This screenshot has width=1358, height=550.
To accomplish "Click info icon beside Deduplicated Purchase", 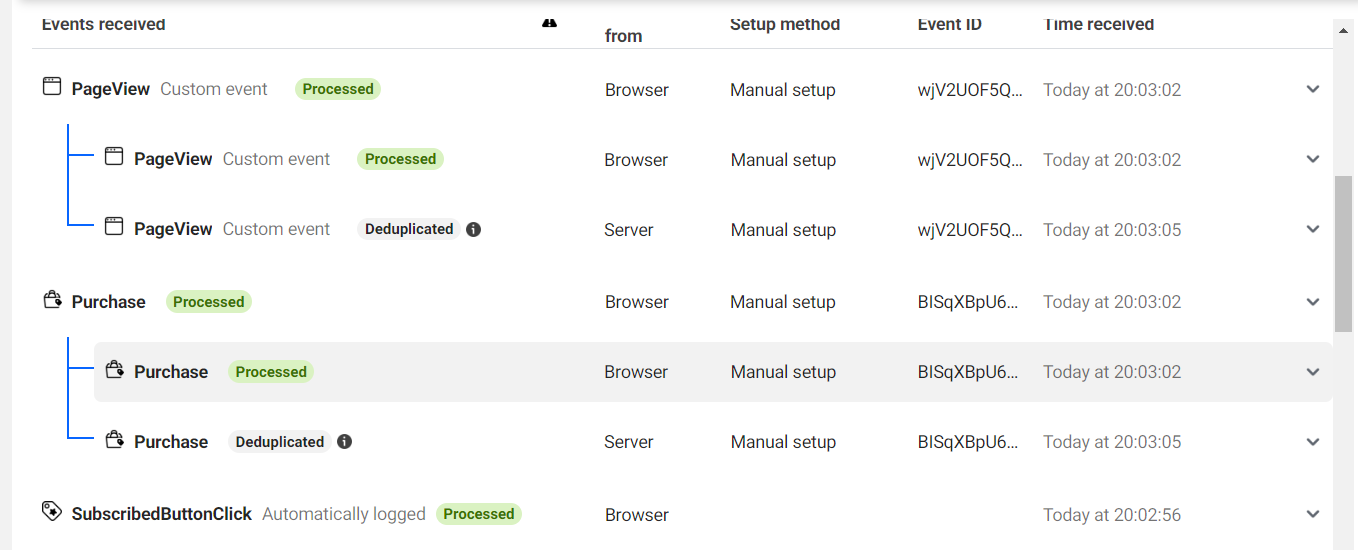I will click(x=344, y=441).
